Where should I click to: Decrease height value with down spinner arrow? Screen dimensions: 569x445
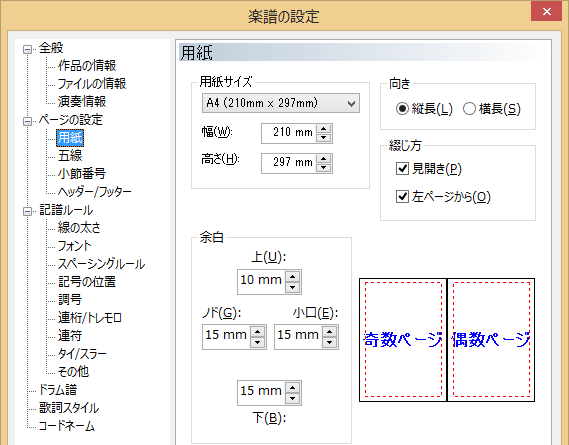pyautogui.click(x=323, y=167)
